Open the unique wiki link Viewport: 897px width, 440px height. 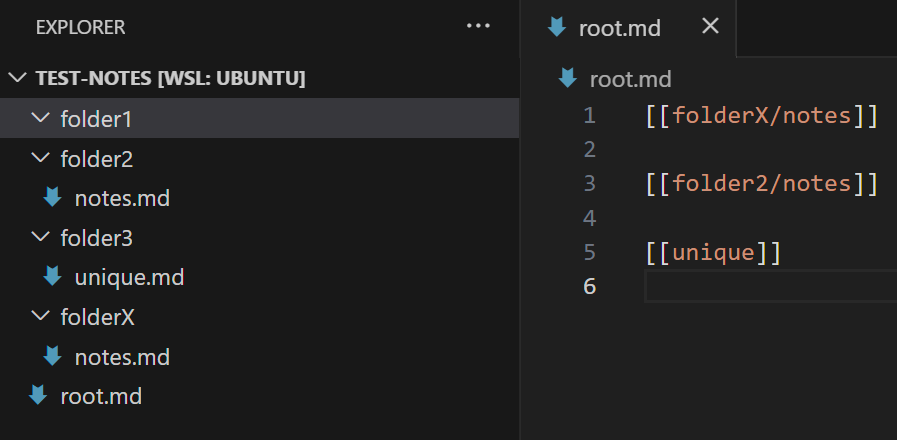[x=713, y=252]
